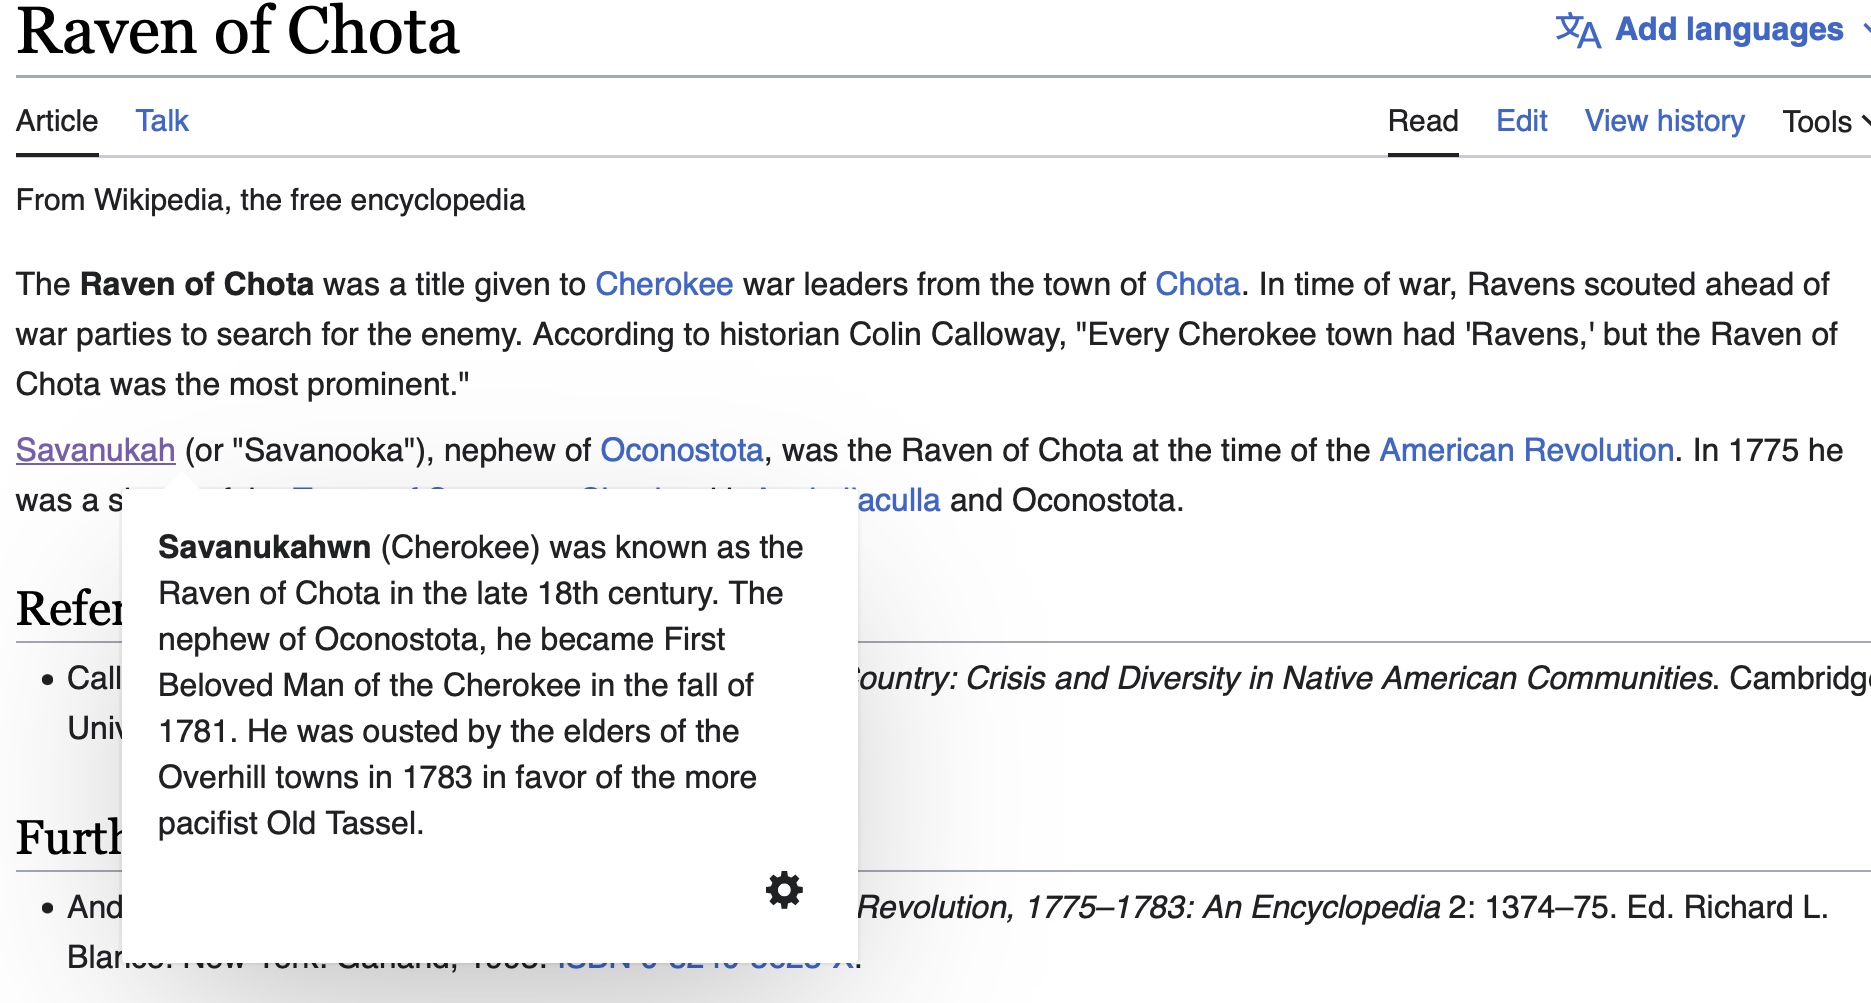This screenshot has height=1003, width=1871.
Task: Open the page preview settings gear
Action: click(784, 889)
